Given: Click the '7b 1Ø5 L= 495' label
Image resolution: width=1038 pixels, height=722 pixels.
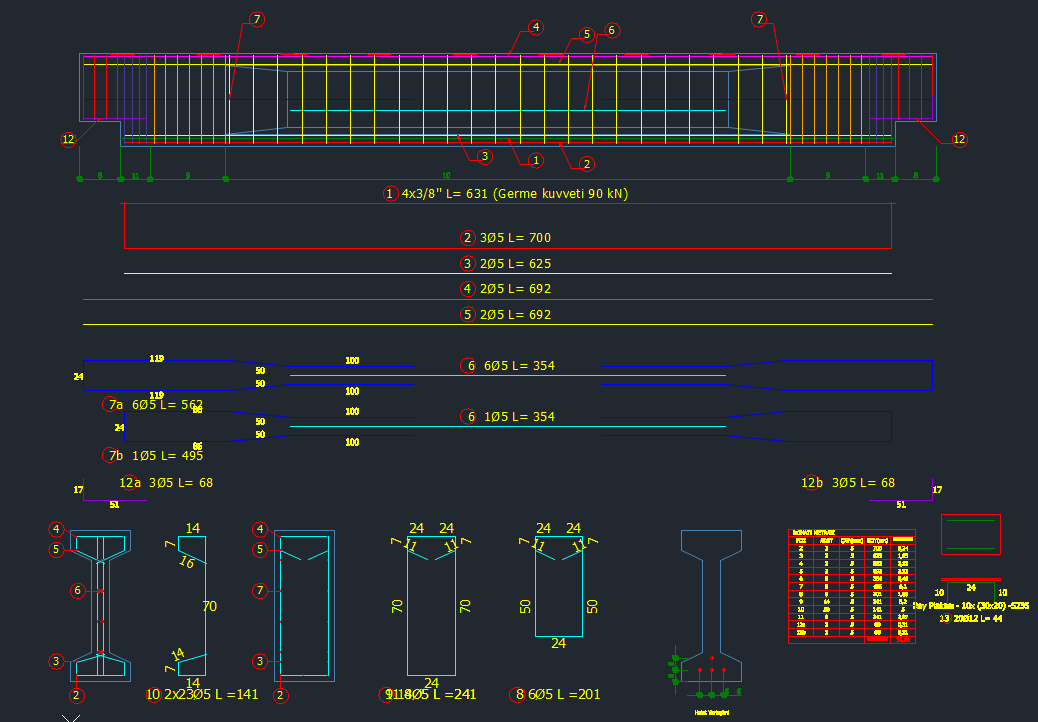Looking at the screenshot, I should pos(154,456).
